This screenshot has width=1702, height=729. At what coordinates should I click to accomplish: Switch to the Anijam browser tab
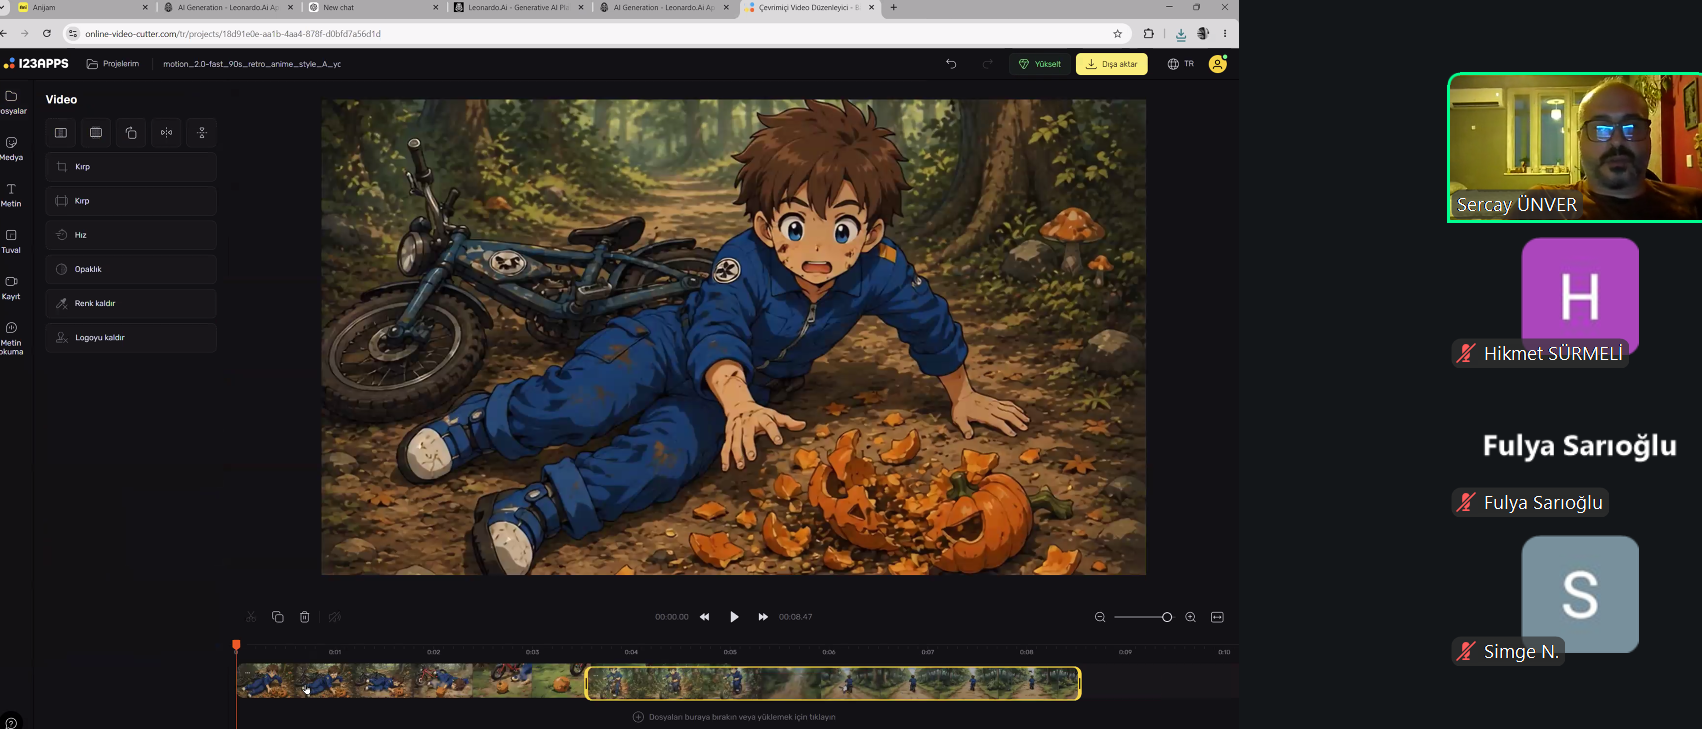click(83, 8)
